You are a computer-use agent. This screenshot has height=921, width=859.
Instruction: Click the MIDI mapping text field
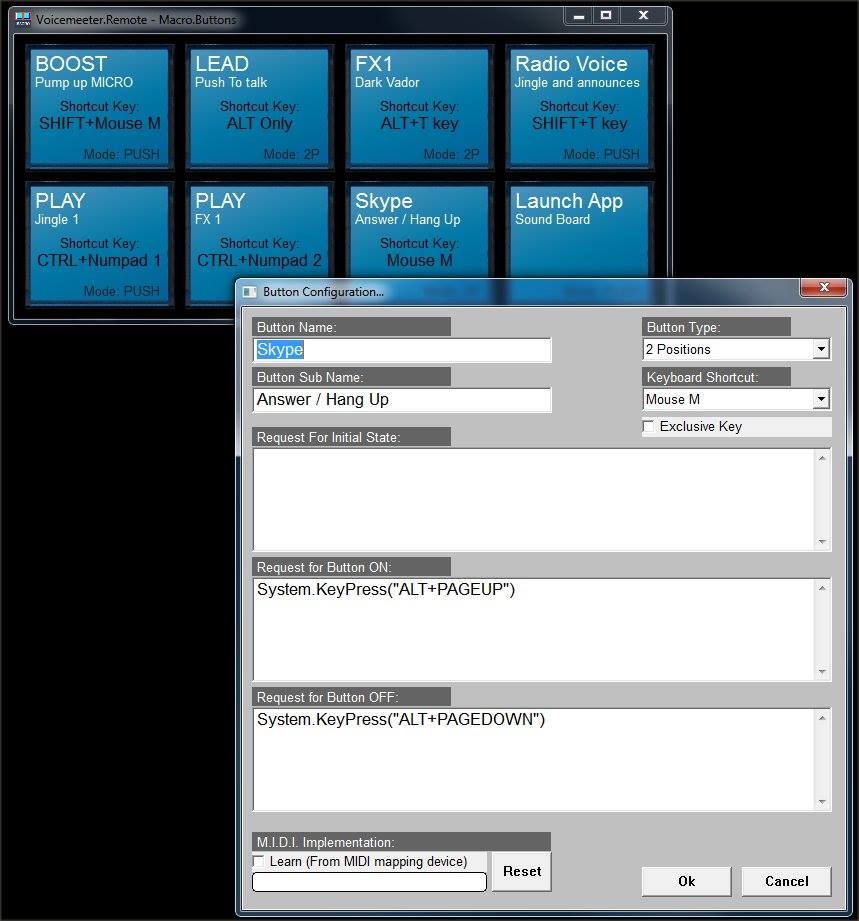(370, 882)
